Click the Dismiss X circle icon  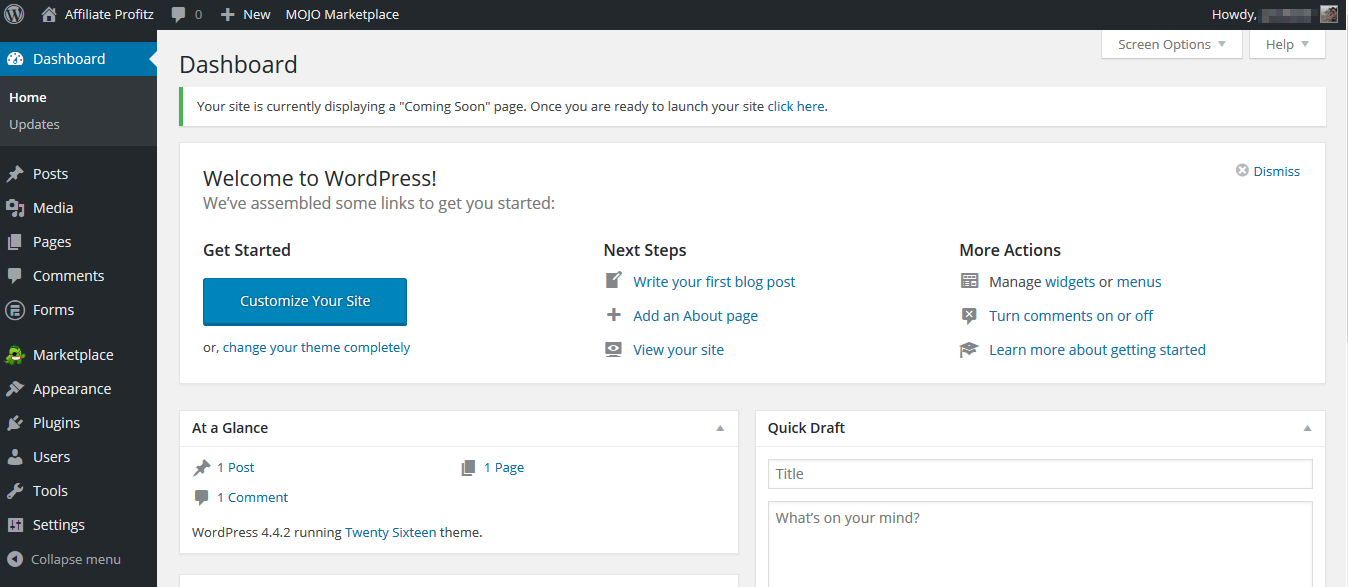tap(1242, 171)
